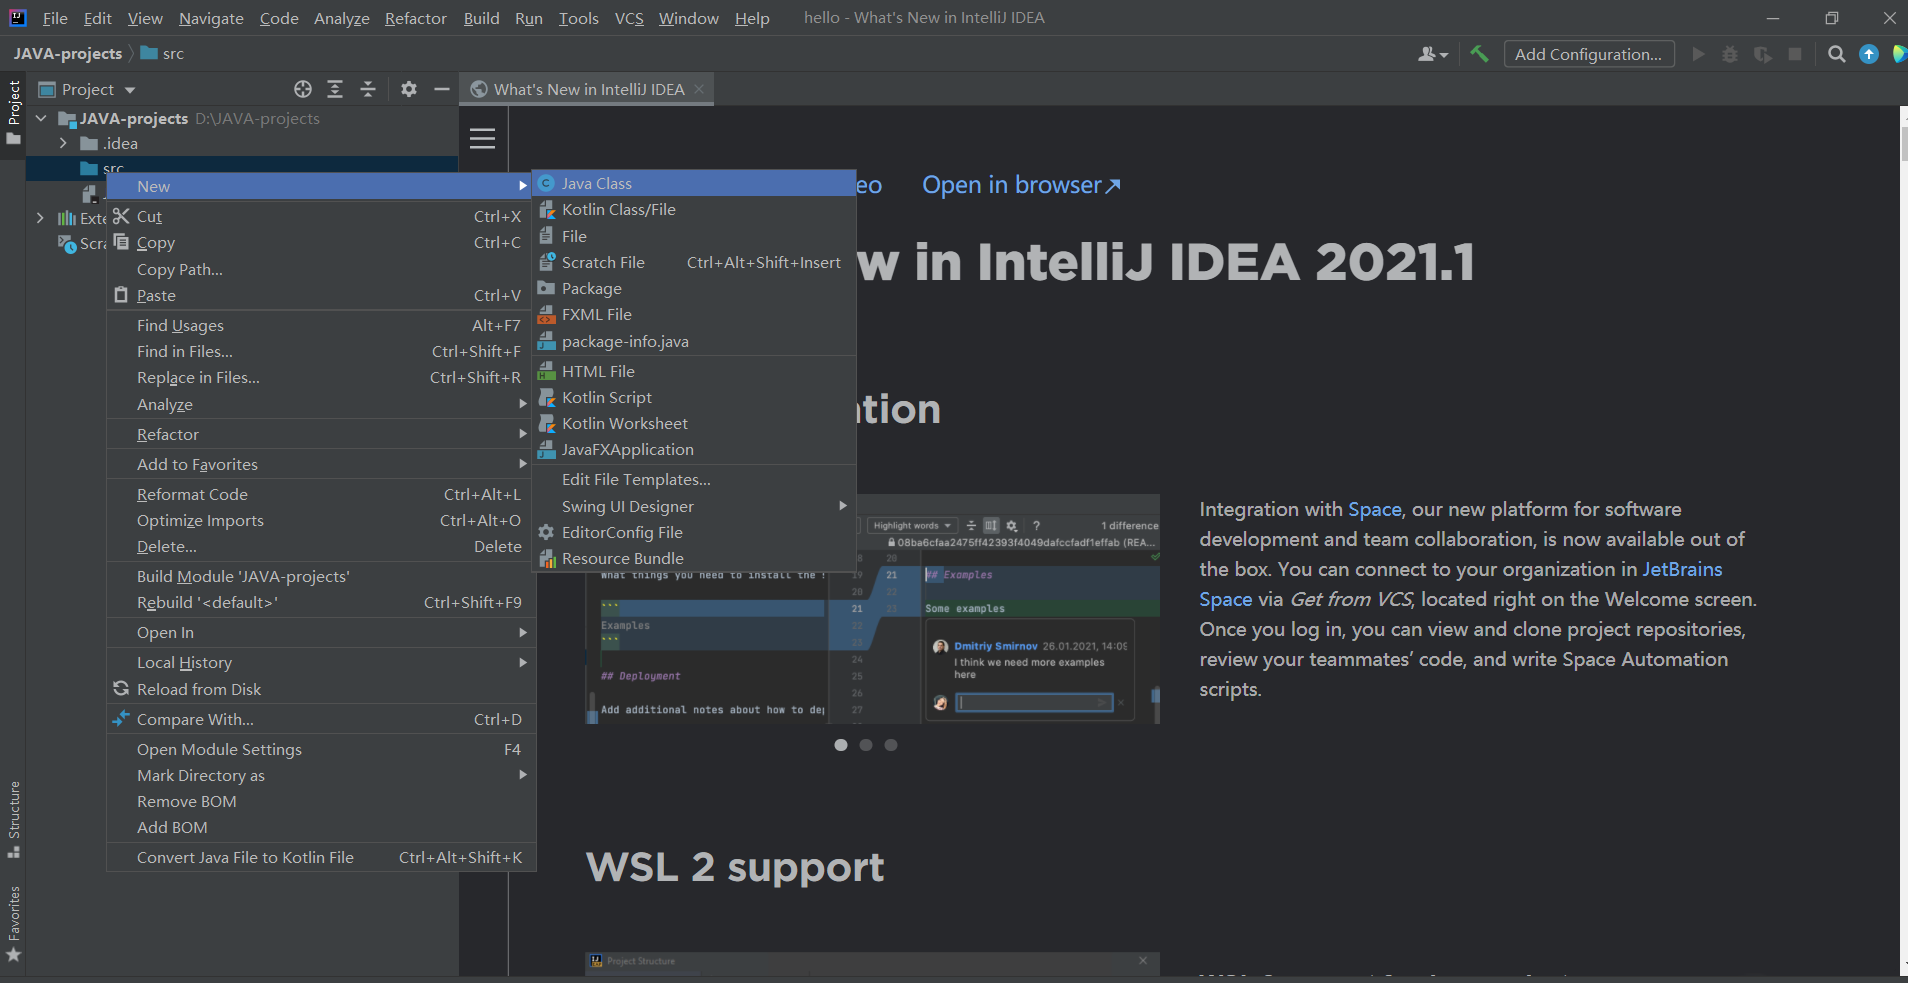Viewport: 1908px width, 983px height.
Task: Select package-info.java in New submenu
Action: tap(694, 341)
